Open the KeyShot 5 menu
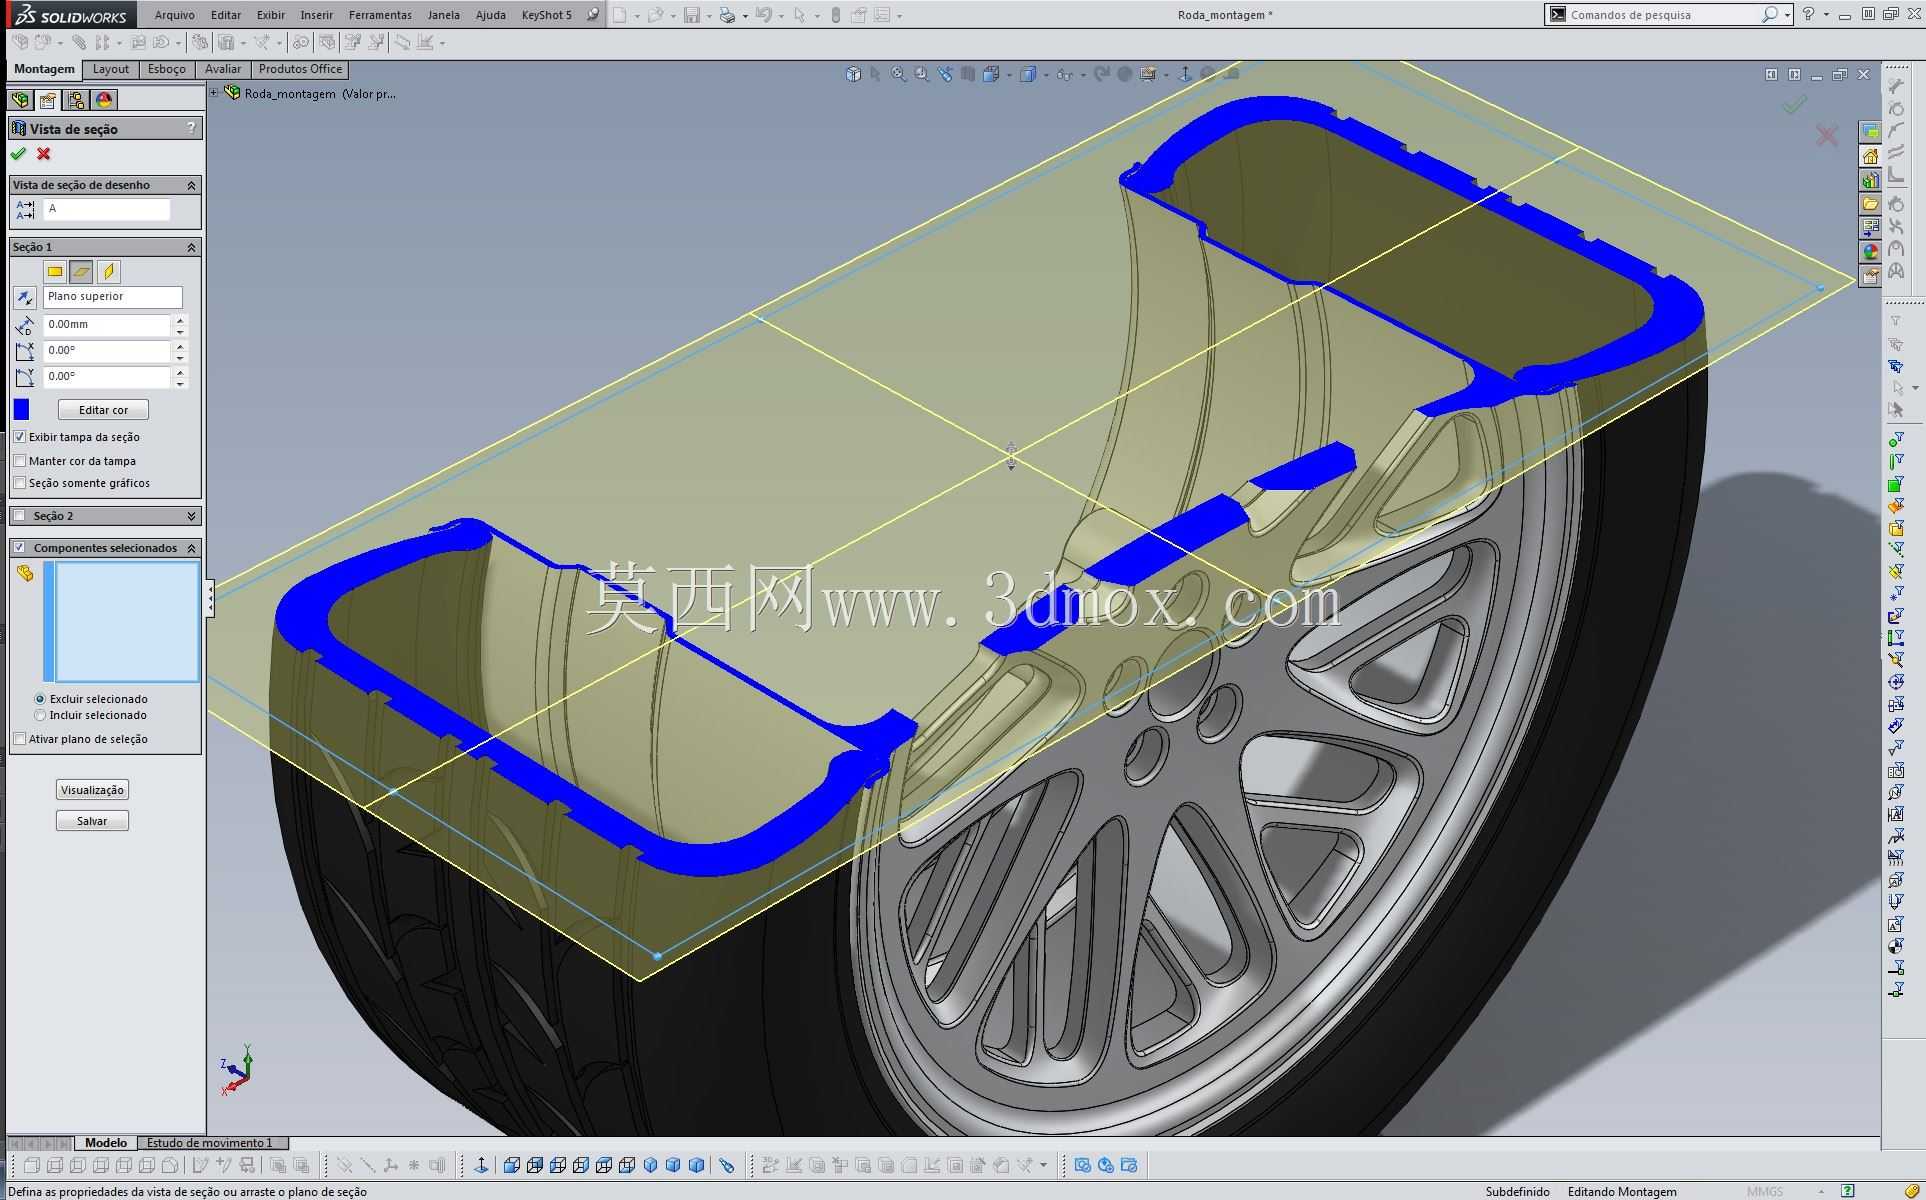1926x1200 pixels. tap(547, 15)
